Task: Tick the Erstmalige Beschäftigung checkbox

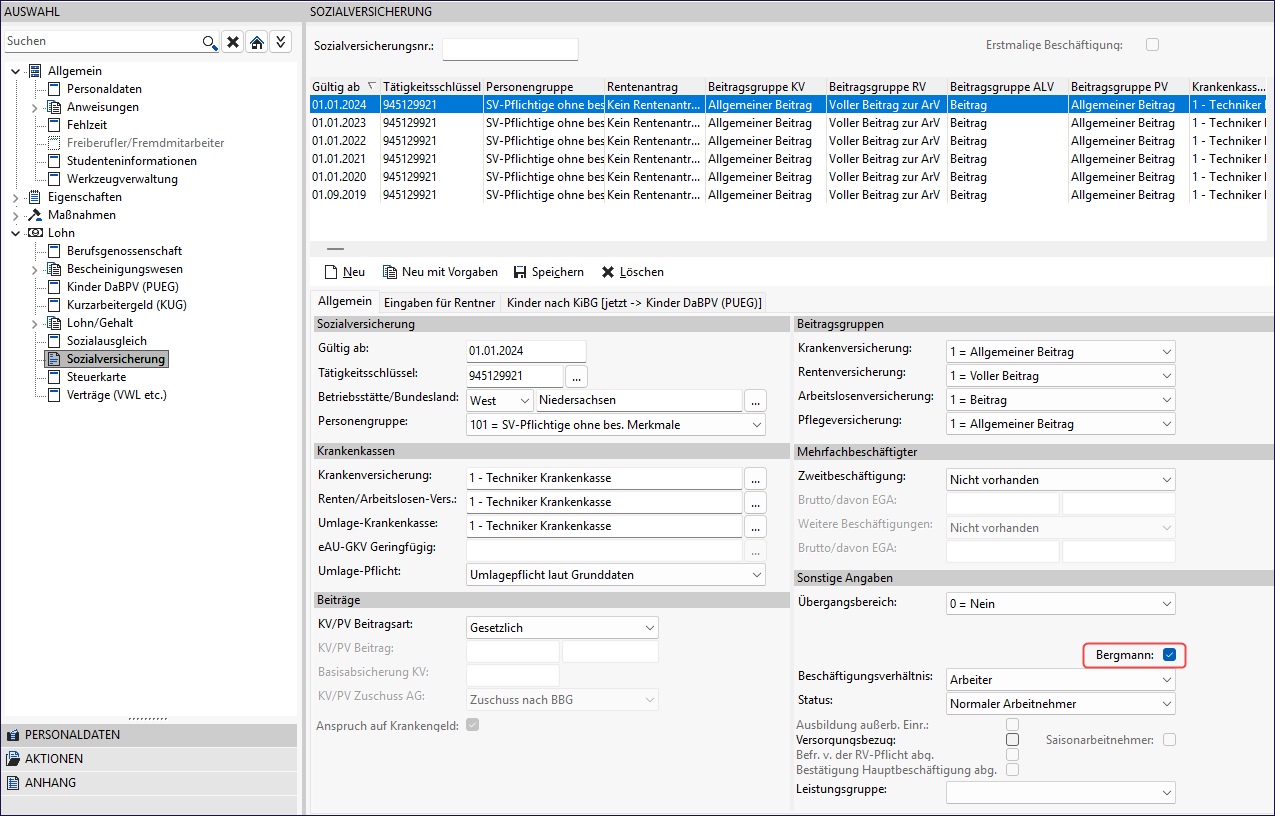Action: coord(1152,45)
